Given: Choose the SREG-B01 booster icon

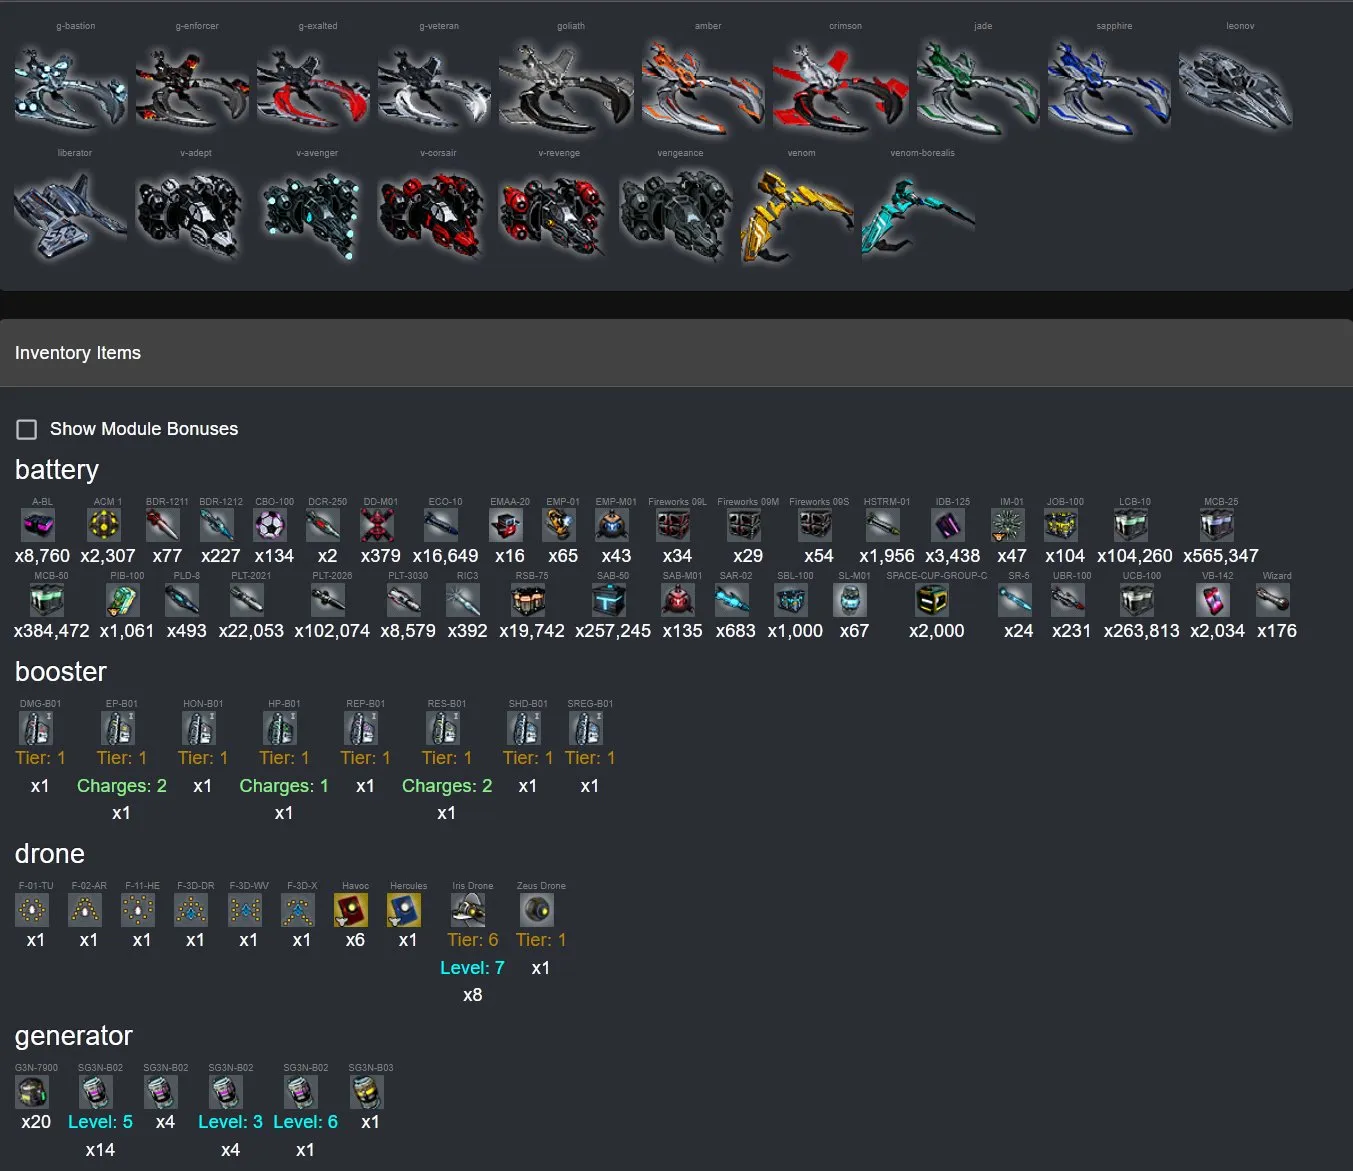Looking at the screenshot, I should 586,727.
